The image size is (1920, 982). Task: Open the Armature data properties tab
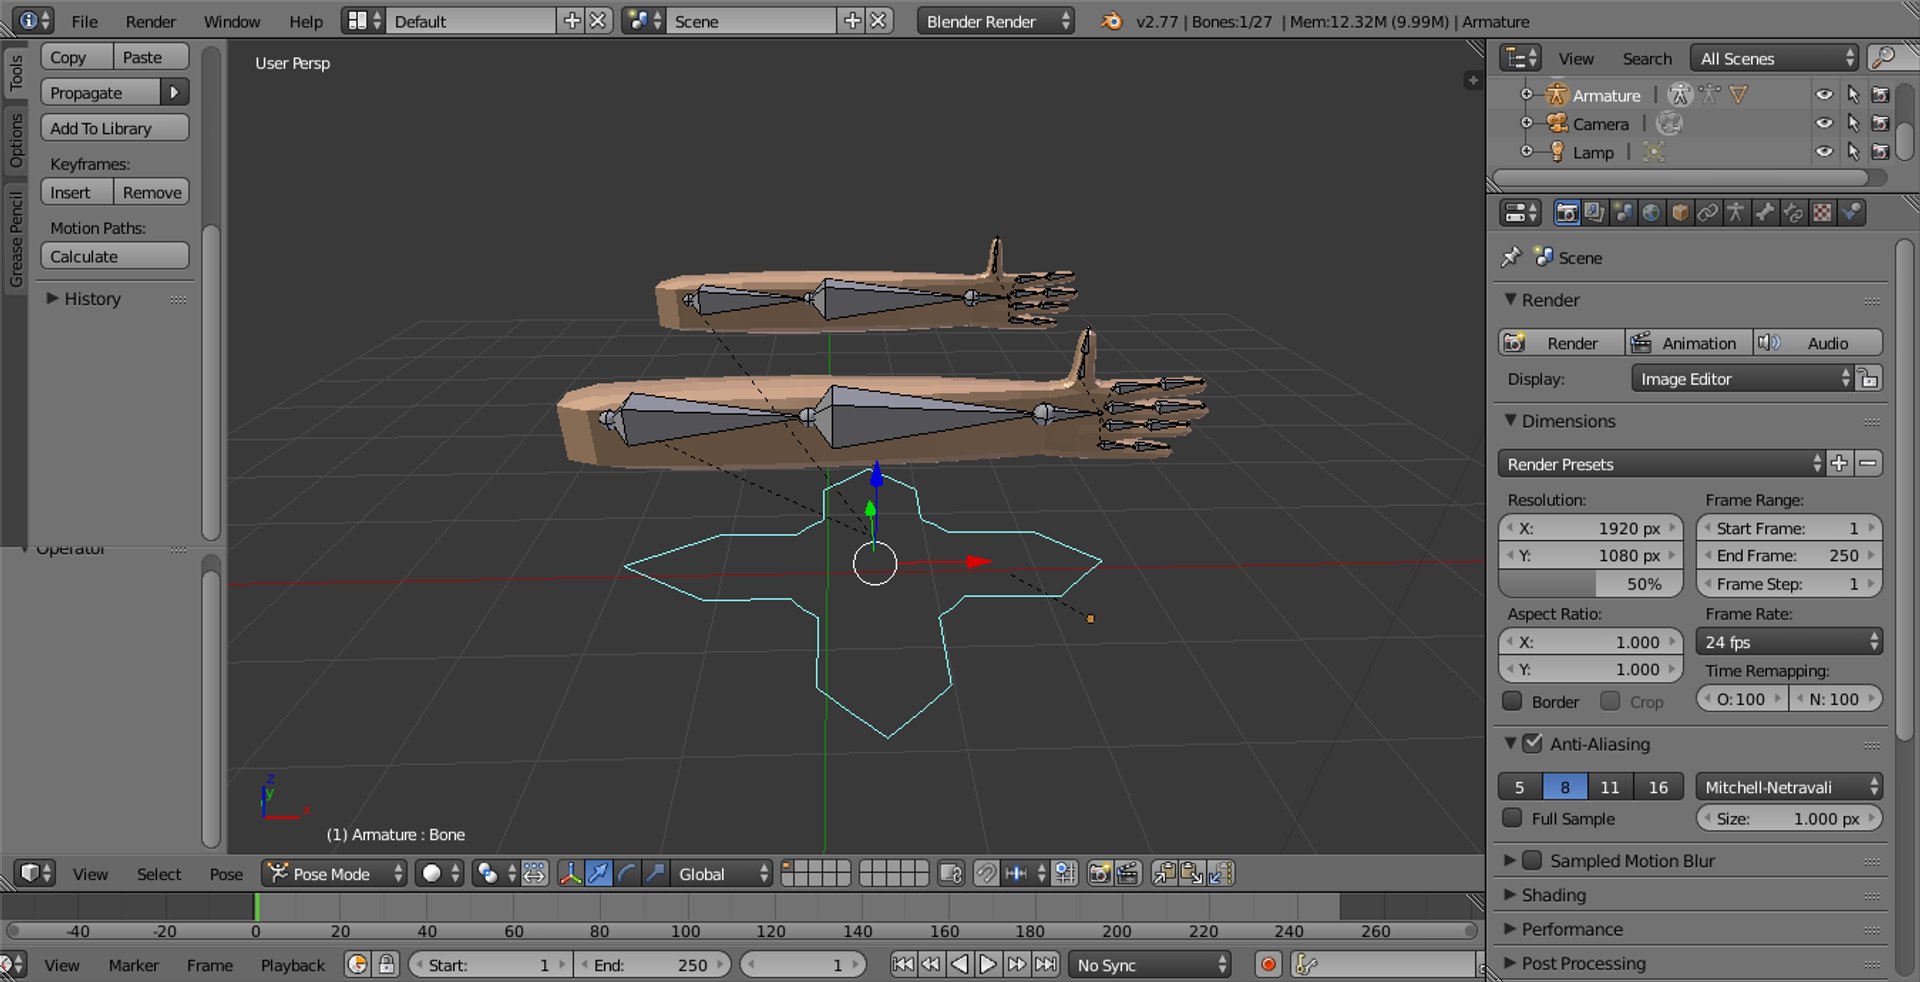click(1736, 212)
